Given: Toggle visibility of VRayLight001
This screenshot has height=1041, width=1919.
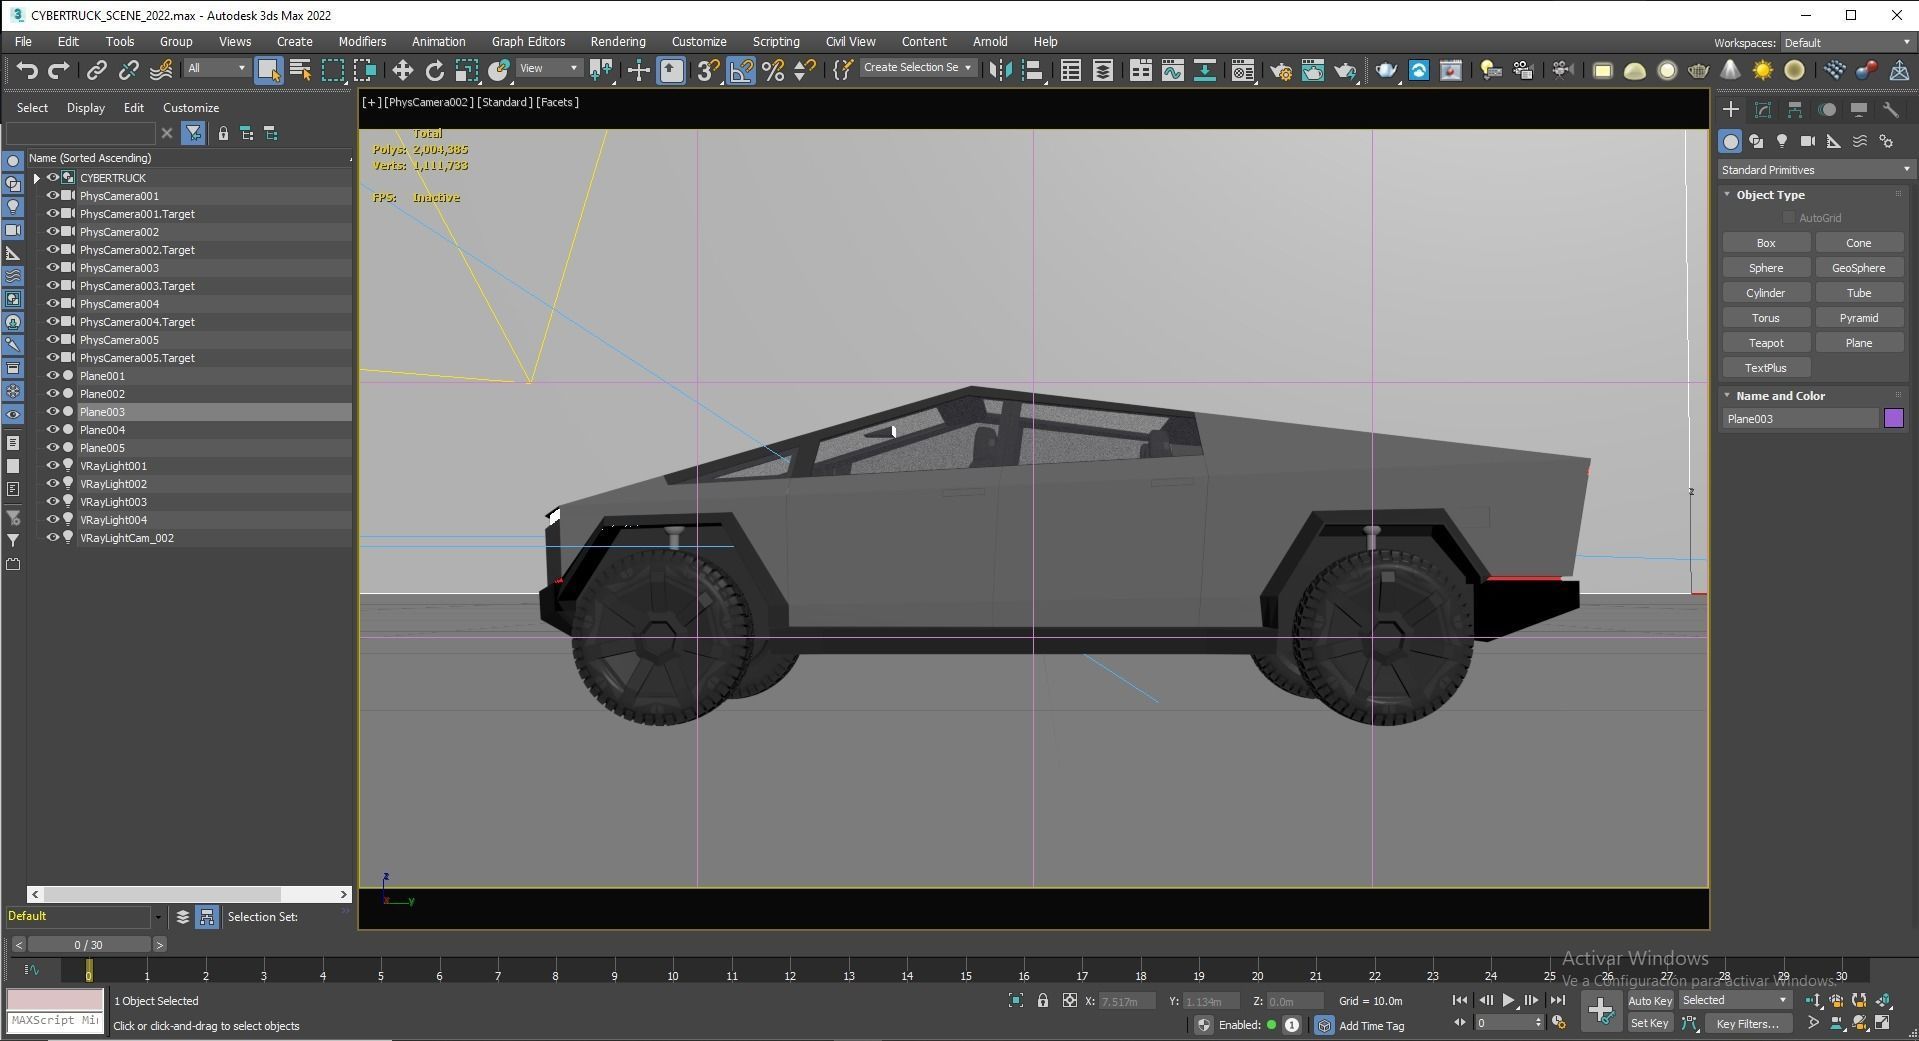Looking at the screenshot, I should click(x=53, y=466).
